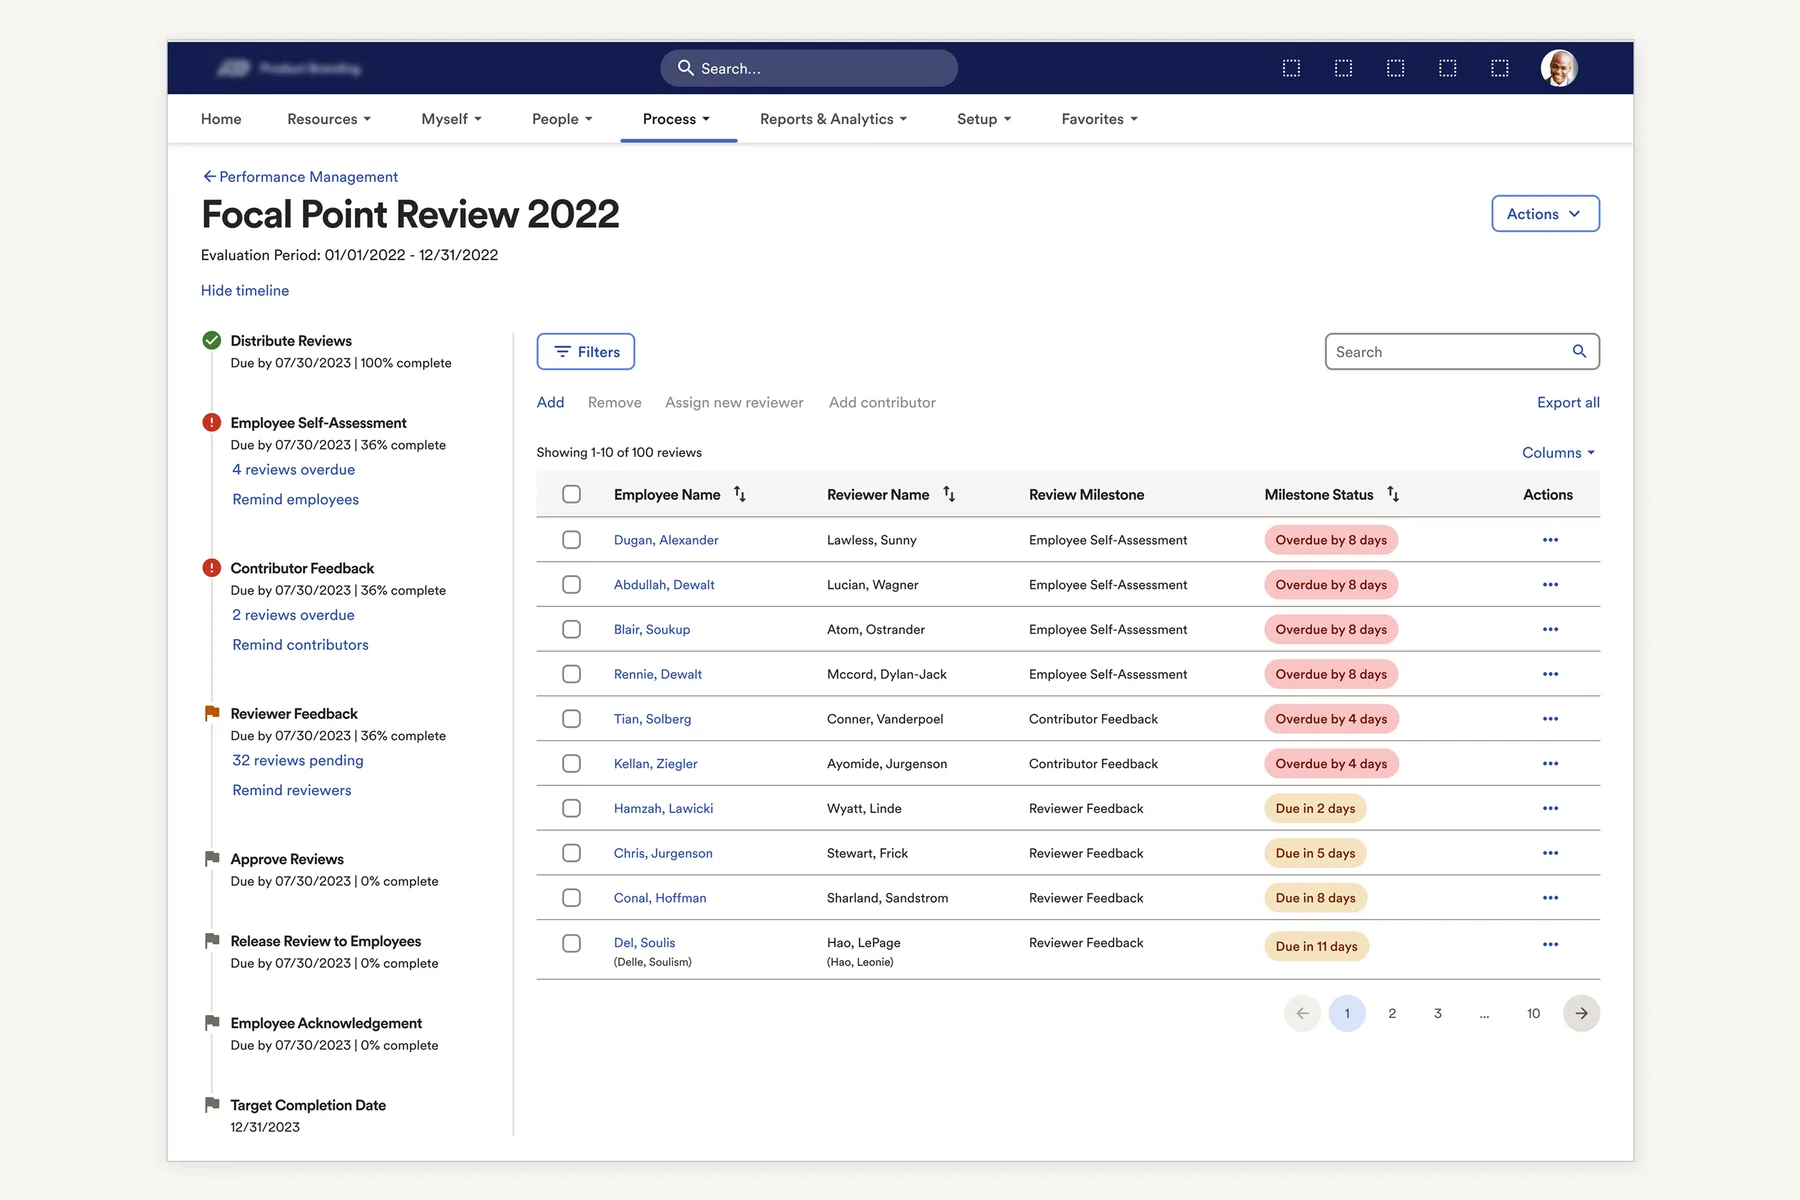The image size is (1800, 1200).
Task: Open actions menu for Hamzah, Lawicki row
Action: point(1550,808)
